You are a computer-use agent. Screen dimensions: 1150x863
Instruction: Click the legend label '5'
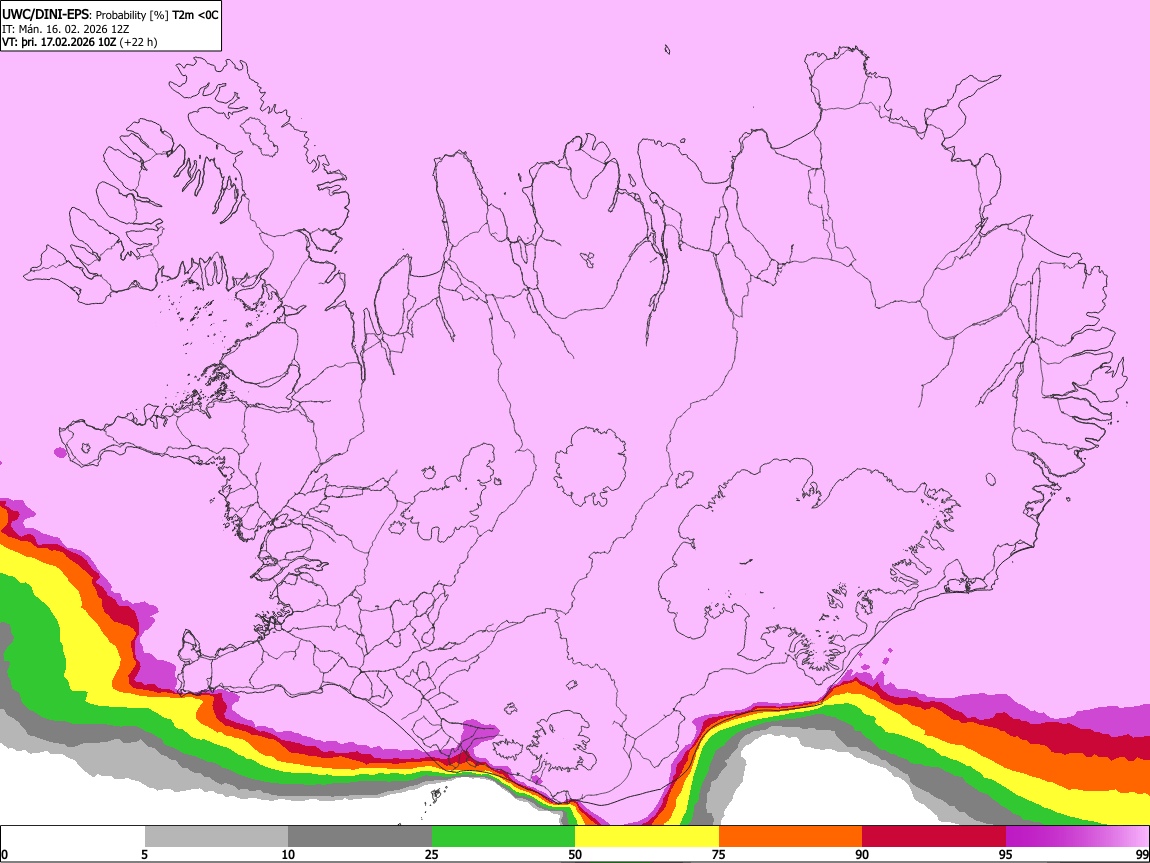(x=144, y=854)
